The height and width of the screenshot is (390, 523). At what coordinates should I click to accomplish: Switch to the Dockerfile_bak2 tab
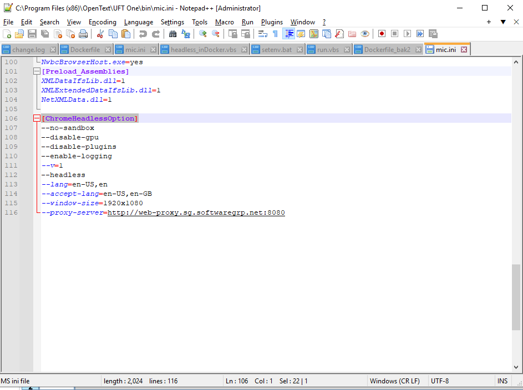(387, 50)
